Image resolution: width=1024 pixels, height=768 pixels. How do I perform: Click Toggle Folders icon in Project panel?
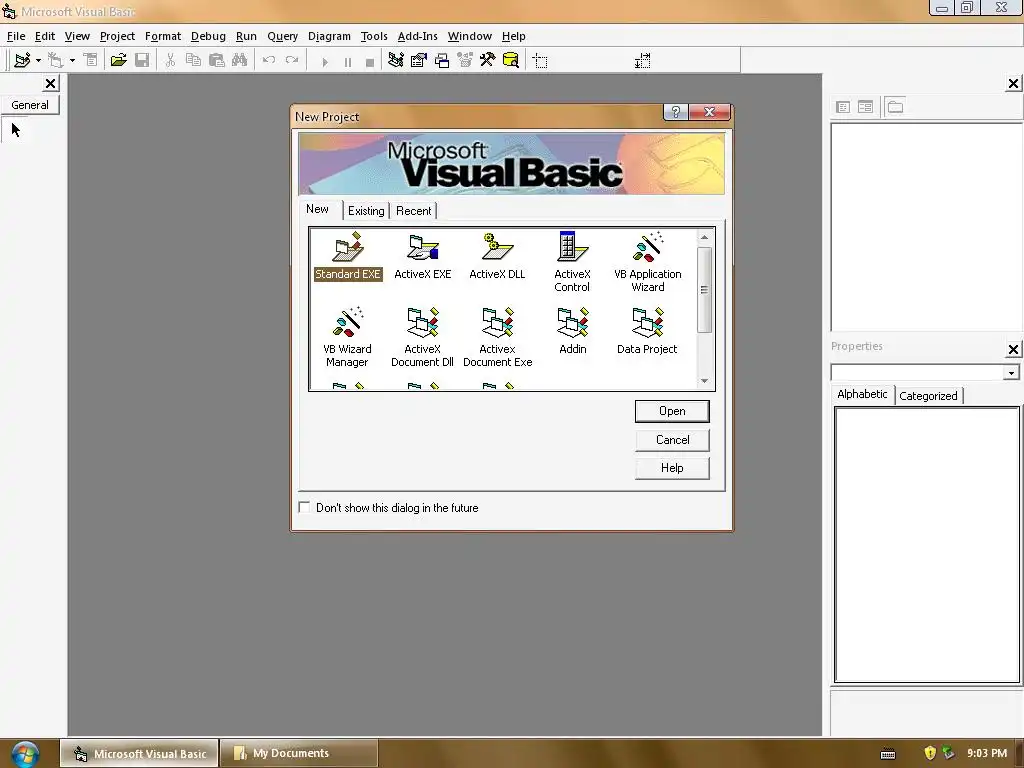point(895,106)
